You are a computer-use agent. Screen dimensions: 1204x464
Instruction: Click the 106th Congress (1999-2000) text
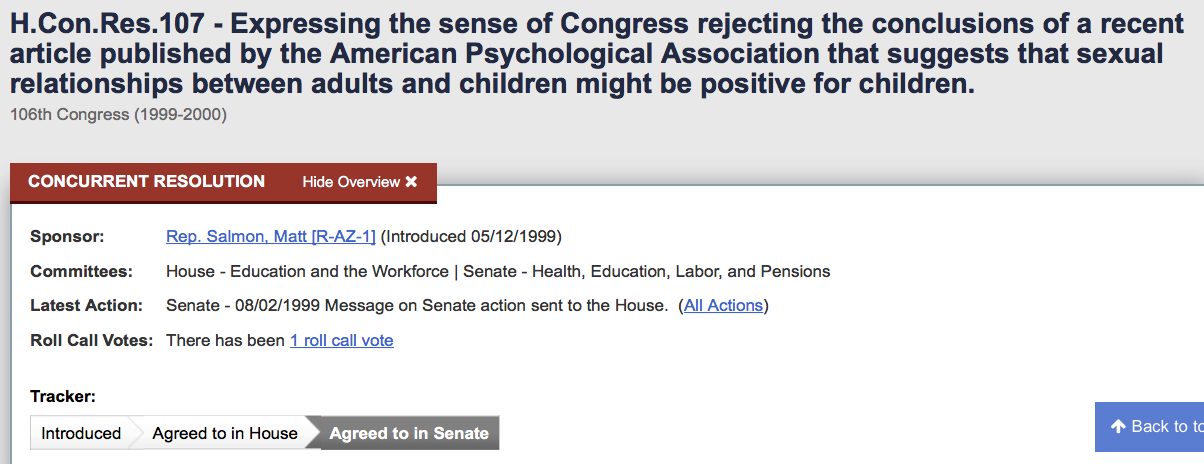pyautogui.click(x=118, y=115)
